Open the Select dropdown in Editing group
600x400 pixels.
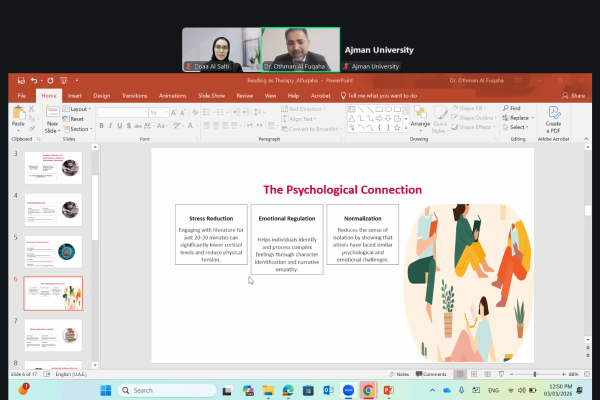(516, 127)
